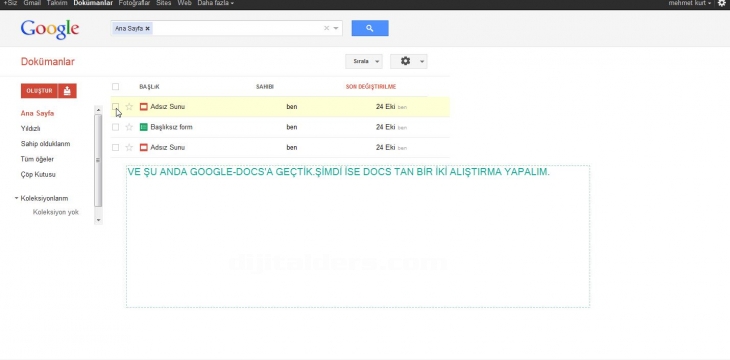Star the last Adsız Sunu row
The height and width of the screenshot is (360, 730).
[129, 148]
